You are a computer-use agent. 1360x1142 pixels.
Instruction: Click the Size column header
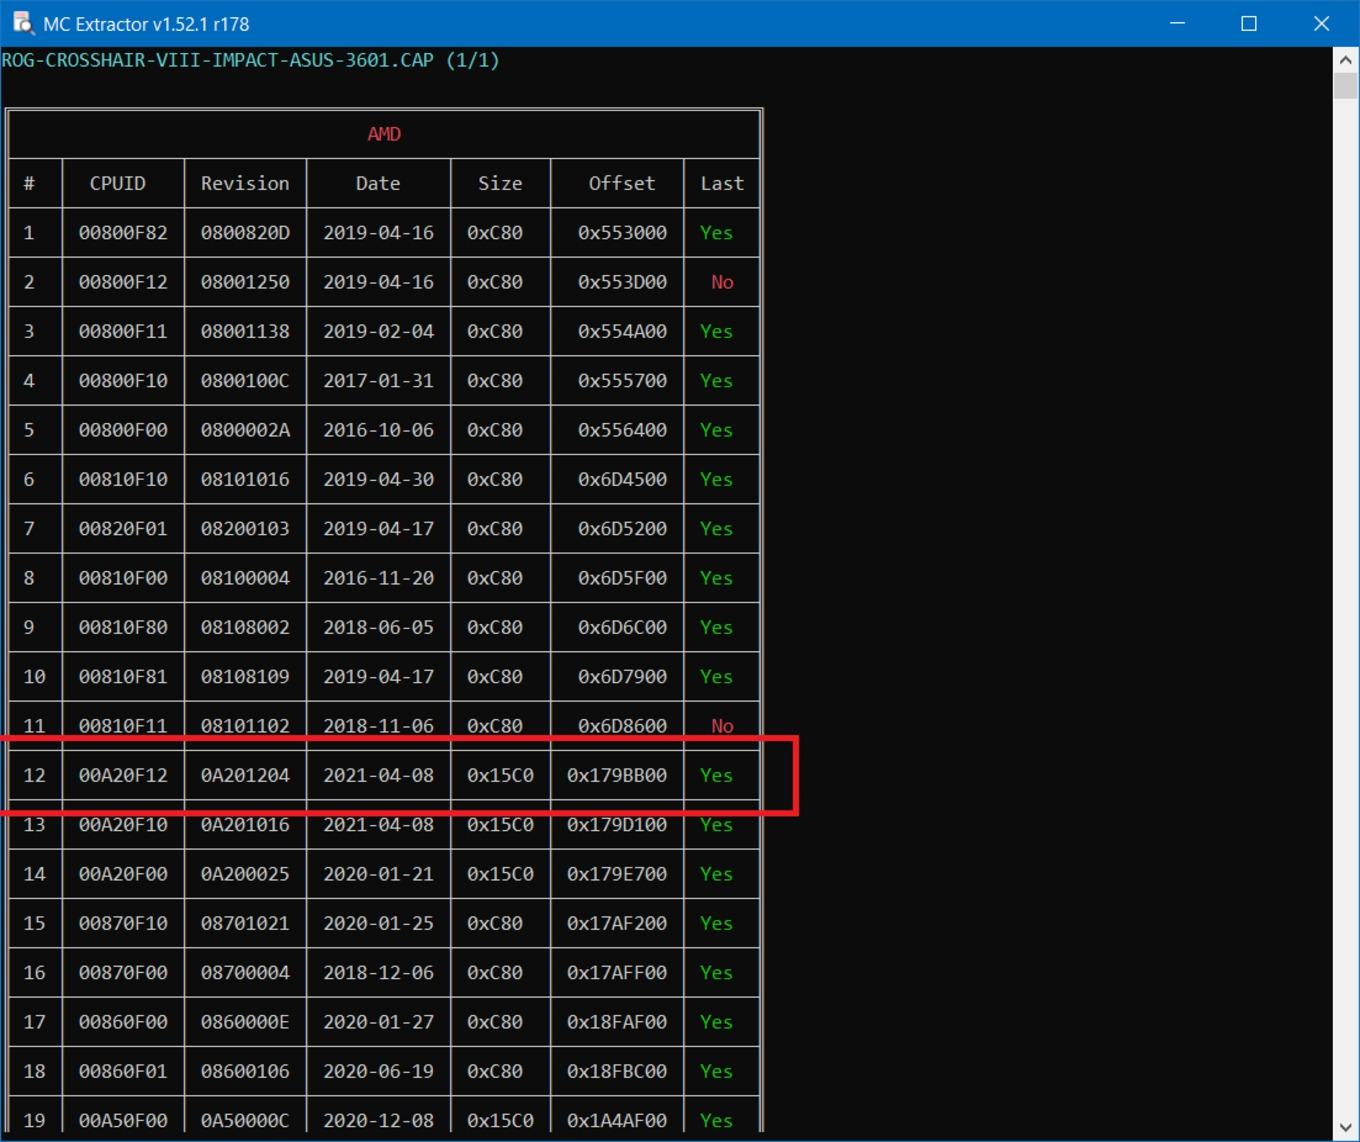pos(500,183)
